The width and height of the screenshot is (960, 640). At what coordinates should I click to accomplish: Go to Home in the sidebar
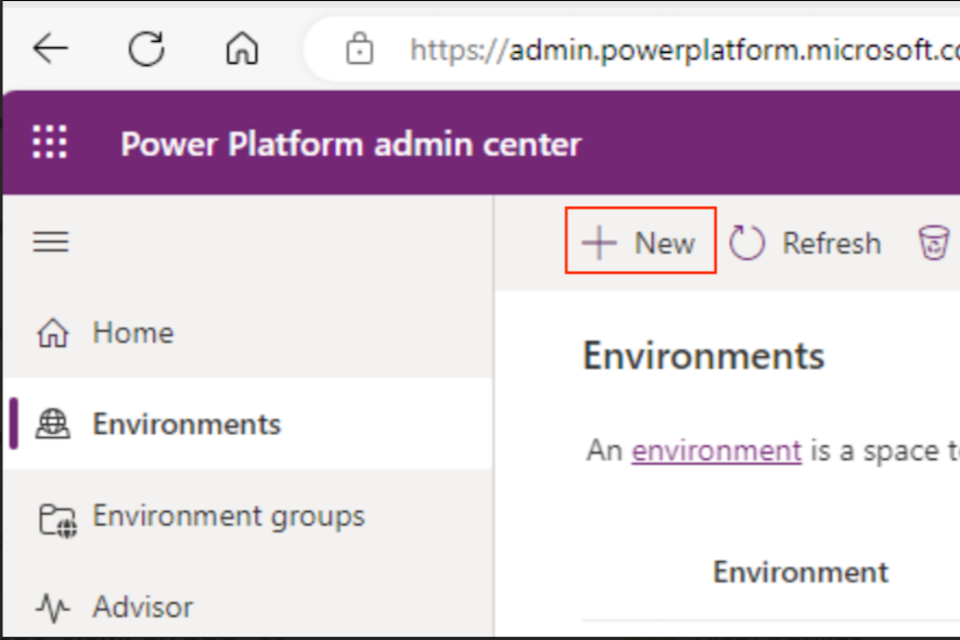(132, 332)
